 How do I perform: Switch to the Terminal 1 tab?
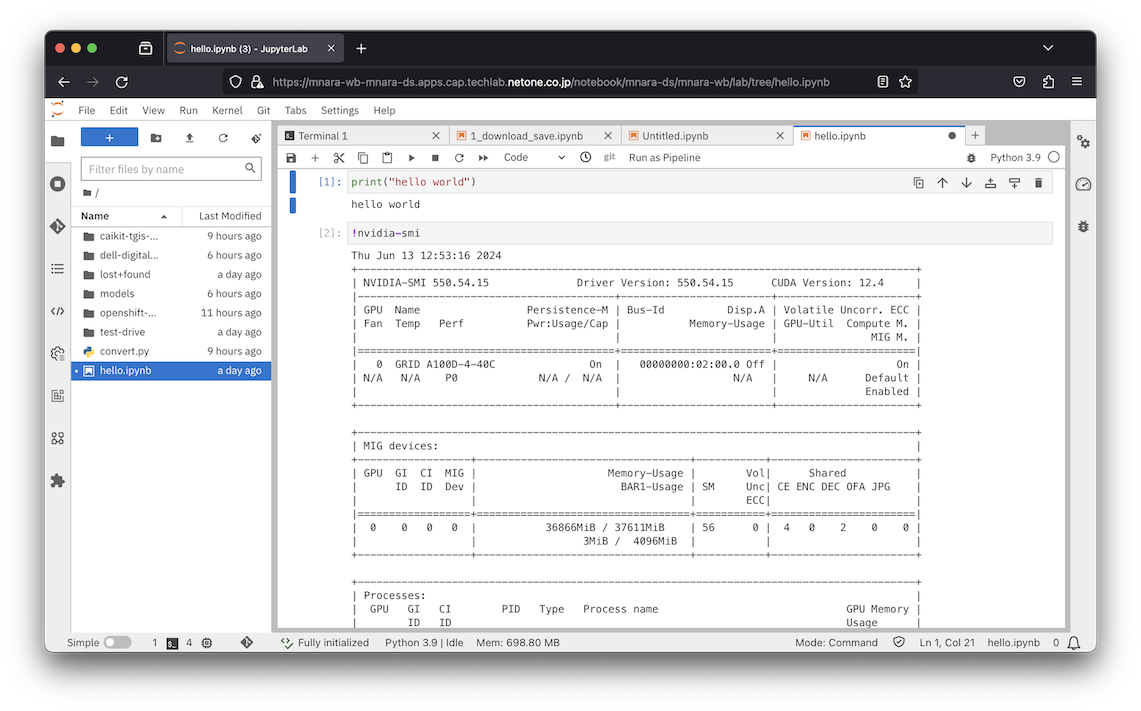click(362, 136)
